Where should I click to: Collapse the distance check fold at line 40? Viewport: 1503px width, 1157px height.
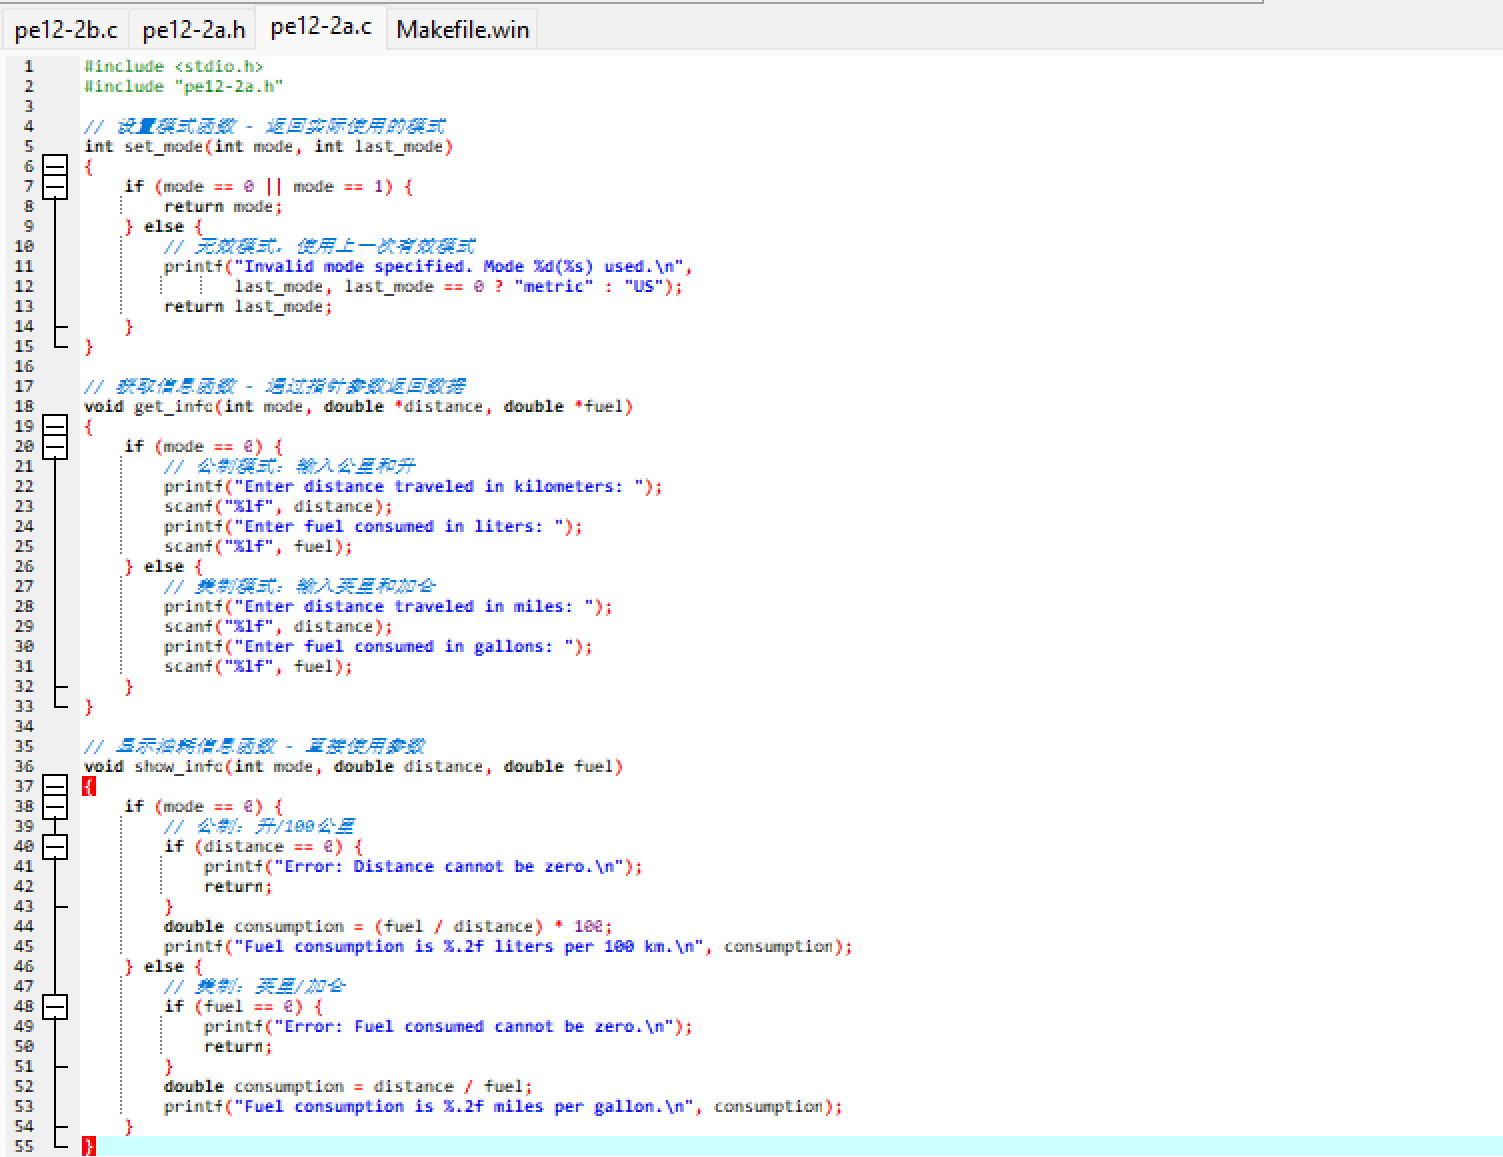coord(55,847)
